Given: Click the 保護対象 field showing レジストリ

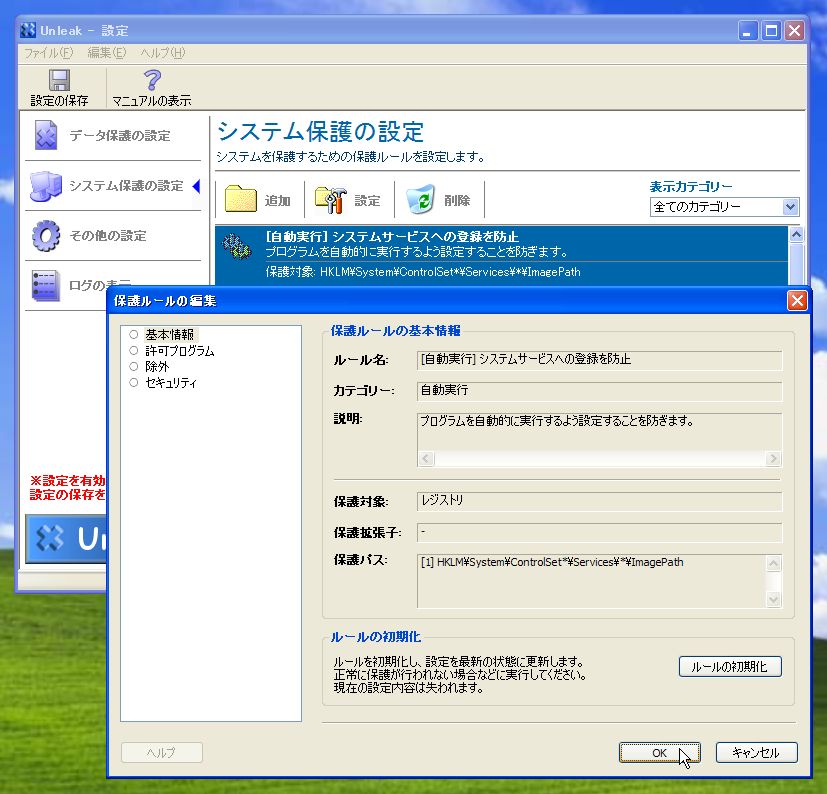Looking at the screenshot, I should pyautogui.click(x=599, y=501).
